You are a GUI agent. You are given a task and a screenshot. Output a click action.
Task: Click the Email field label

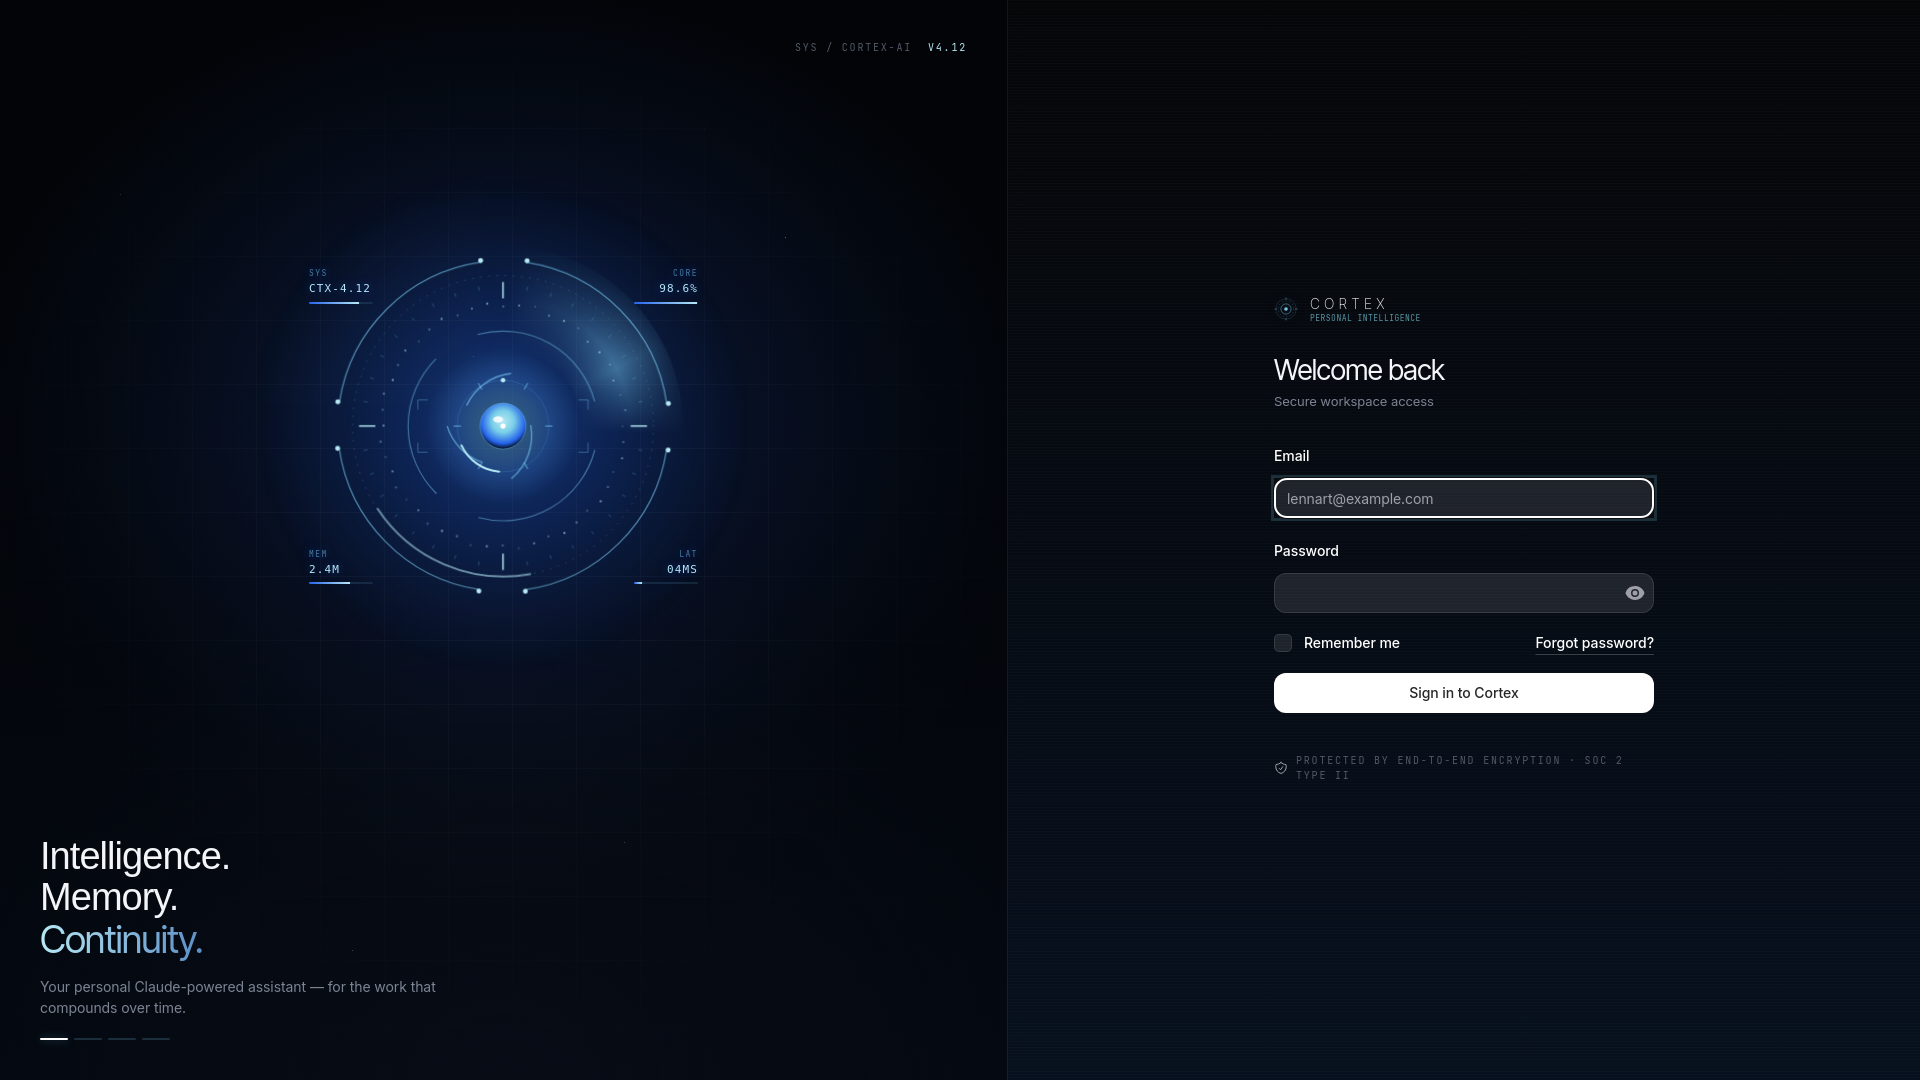pos(1291,456)
